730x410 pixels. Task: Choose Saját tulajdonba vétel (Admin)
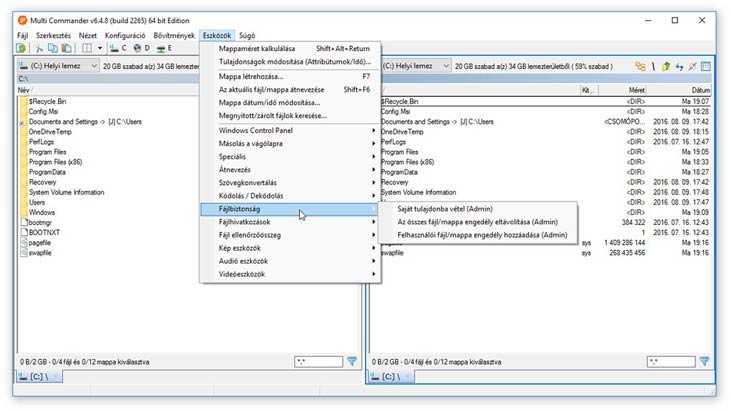click(478, 209)
